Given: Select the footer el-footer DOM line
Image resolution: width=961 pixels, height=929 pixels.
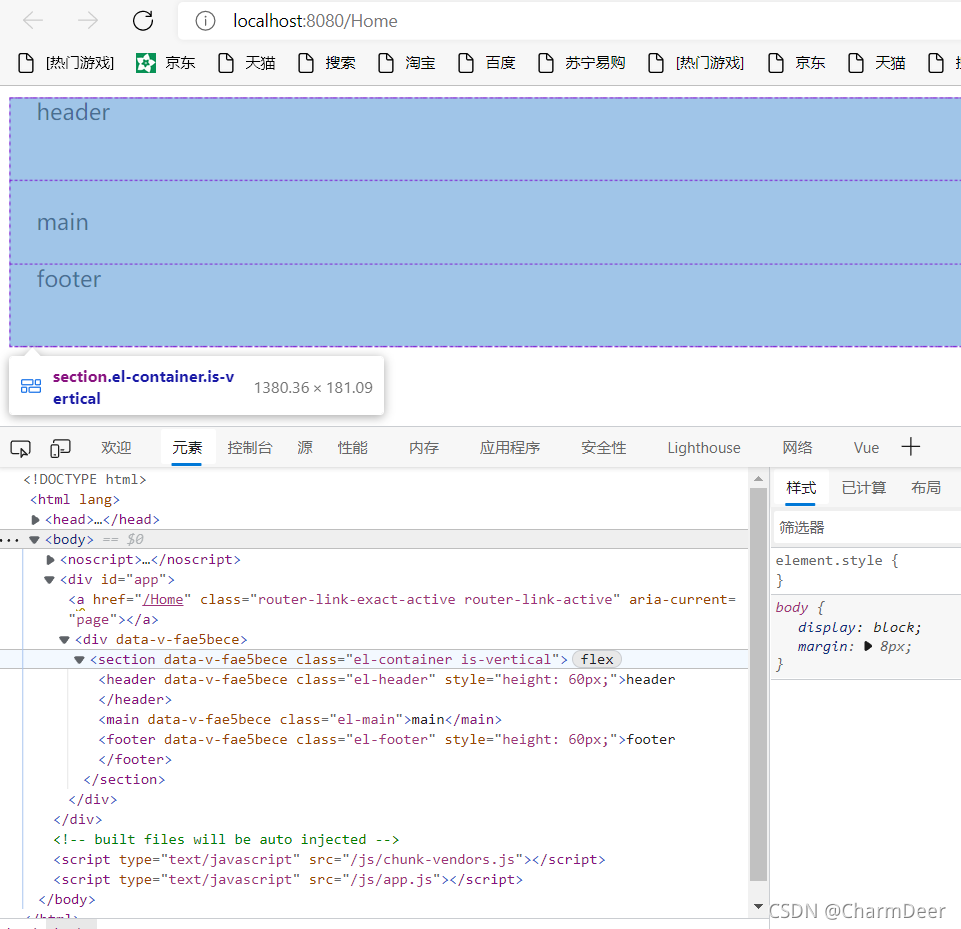Looking at the screenshot, I should pos(387,740).
